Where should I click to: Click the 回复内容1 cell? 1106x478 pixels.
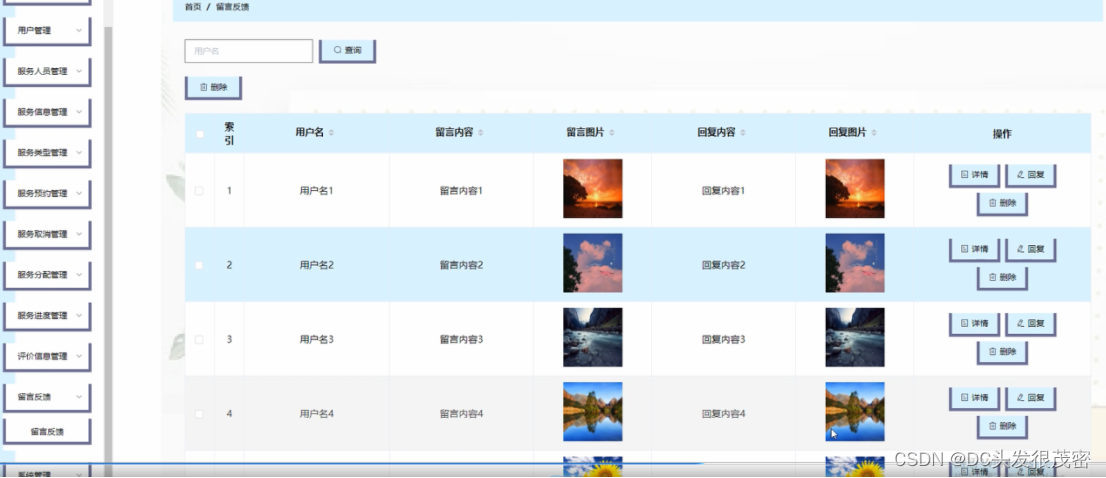[724, 191]
